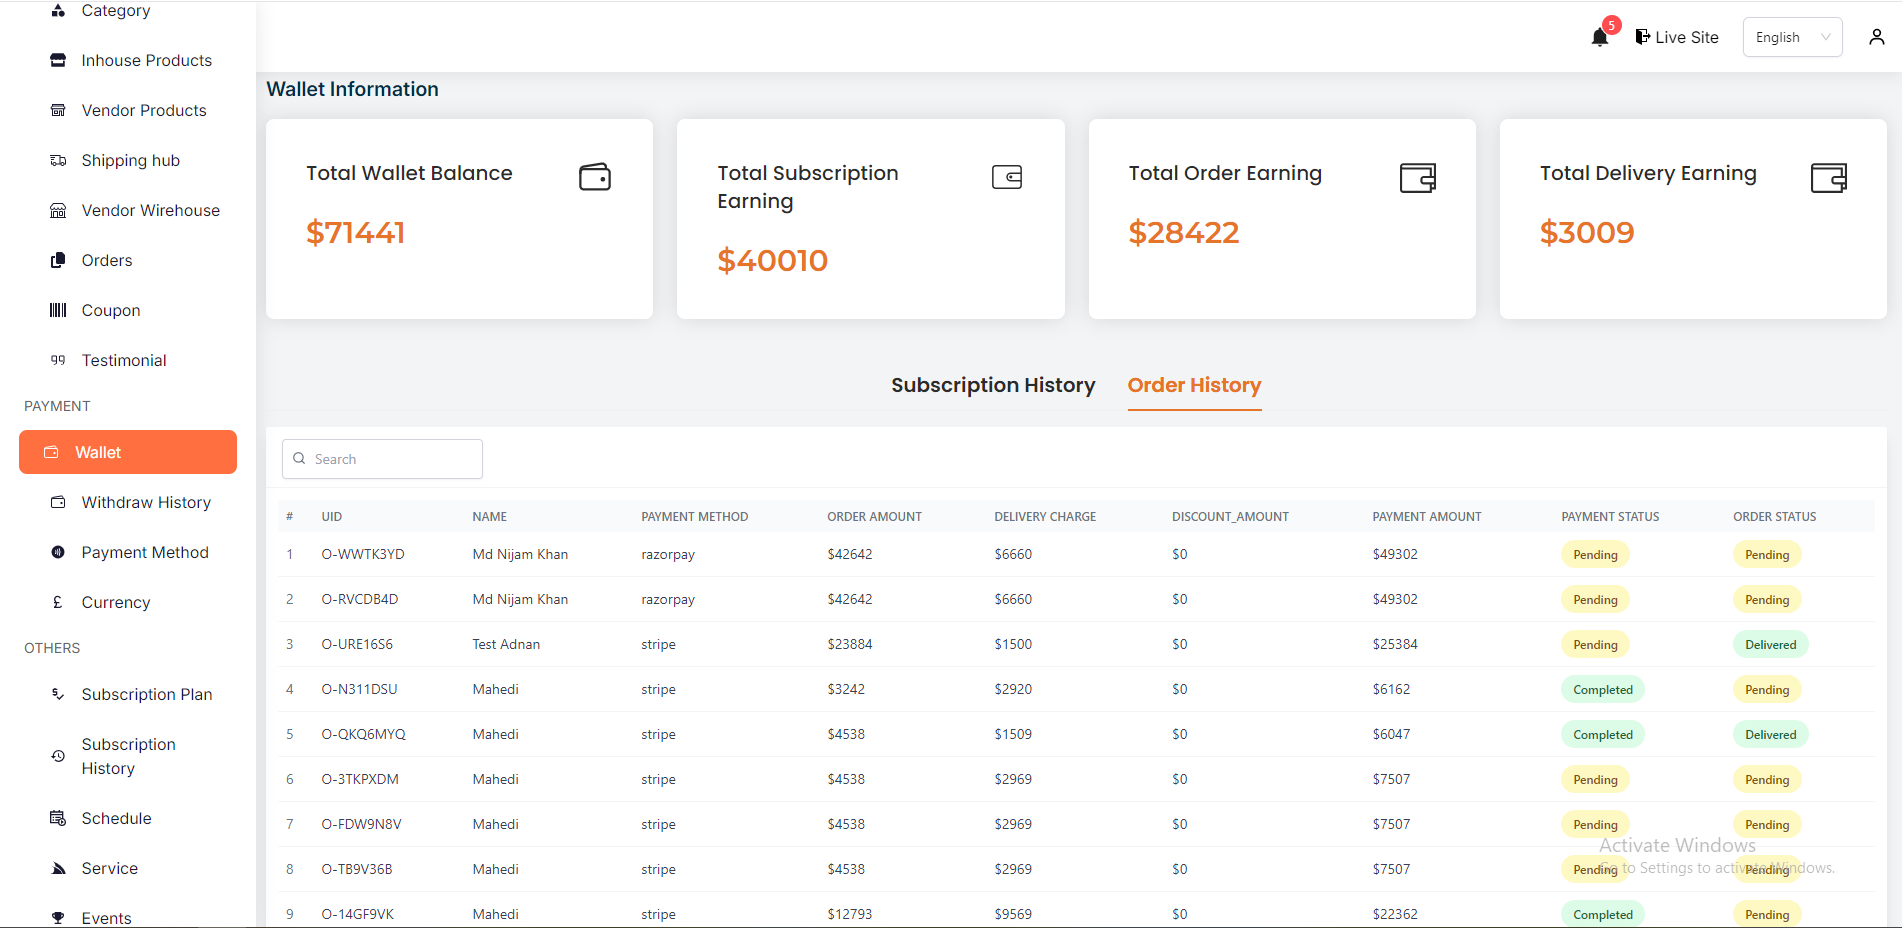Click the Total Subscription Earning card icon
Image resolution: width=1902 pixels, height=928 pixels.
coord(1006,177)
